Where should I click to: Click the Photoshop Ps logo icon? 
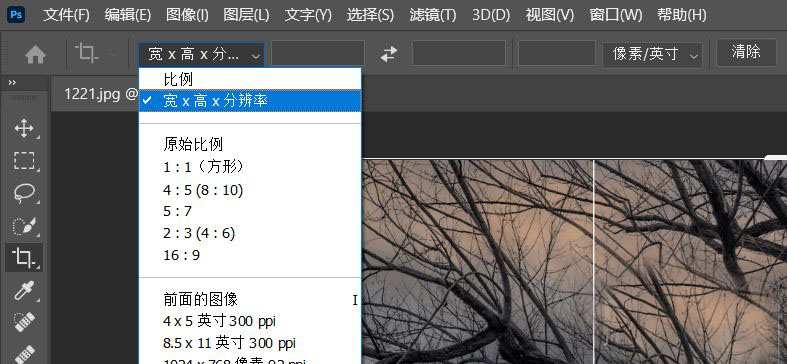click(x=16, y=15)
